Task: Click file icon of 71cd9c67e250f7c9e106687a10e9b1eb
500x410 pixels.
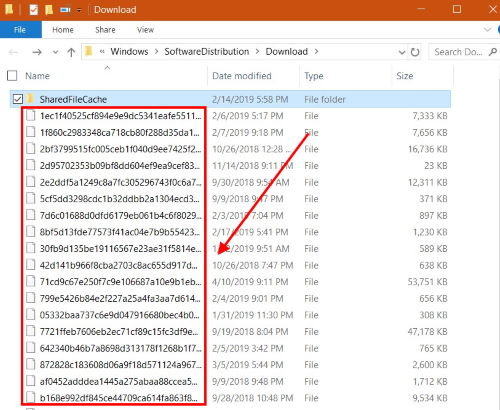Action: click(31, 281)
